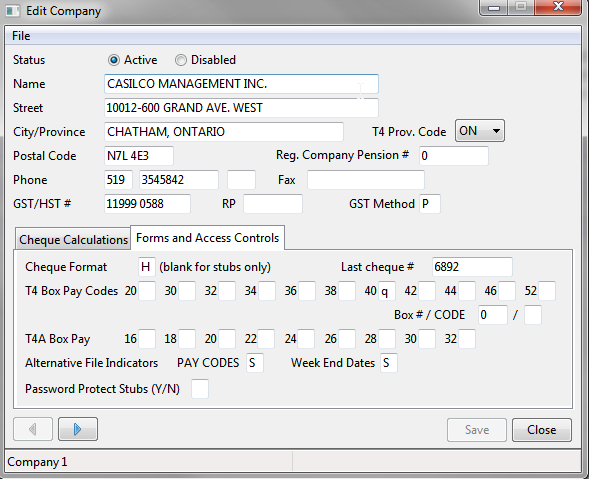
Task: Click the Edit Company window icon
Action: point(12,11)
